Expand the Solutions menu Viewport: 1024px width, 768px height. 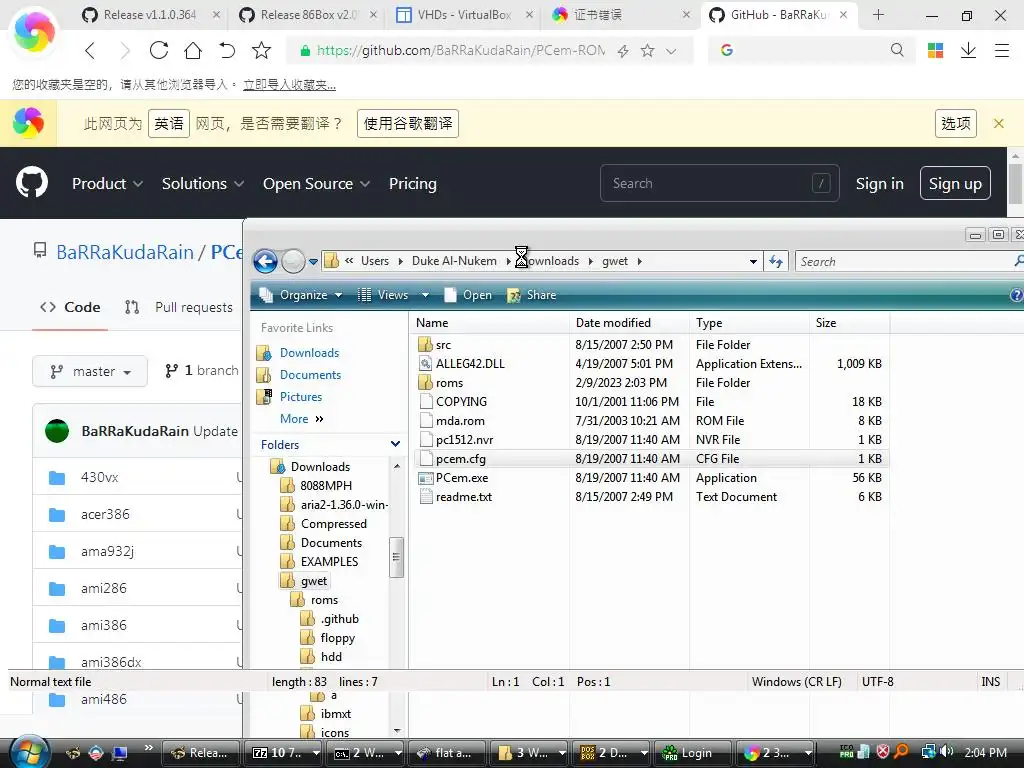click(202, 184)
